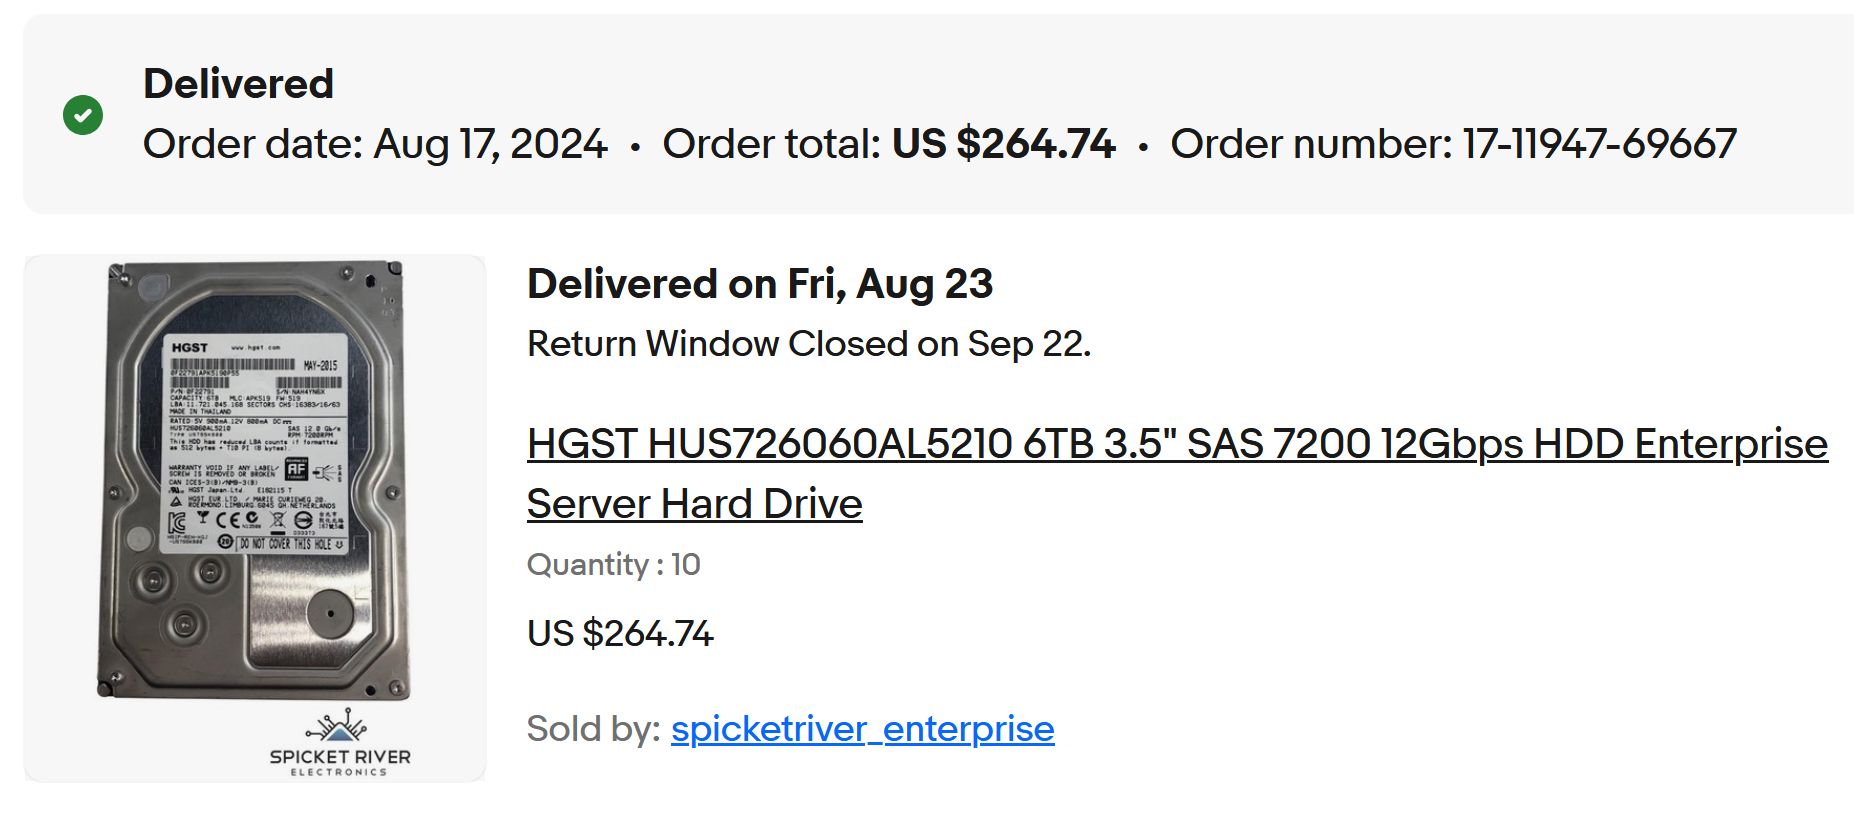Click the Server Hard Drive title line
The height and width of the screenshot is (834, 1854).
(694, 504)
